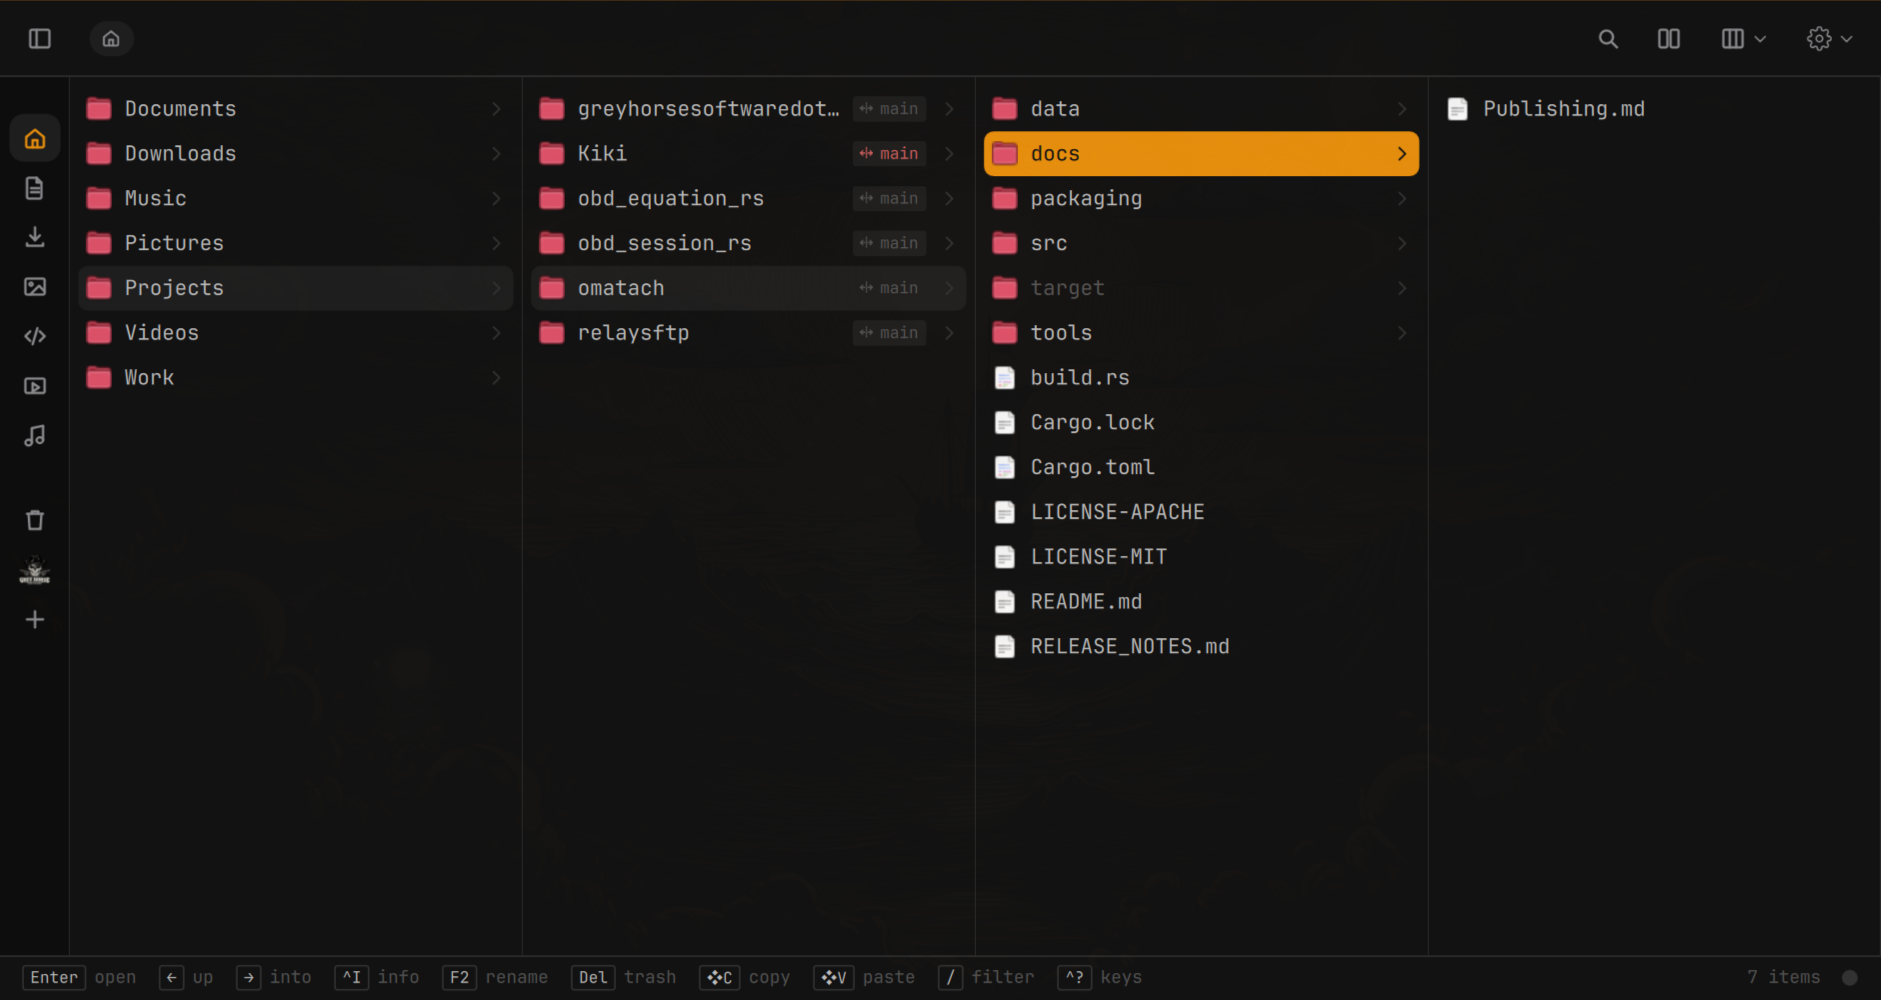
Task: Select the greyhorsesoftwaredot… folder
Action: pyautogui.click(x=748, y=109)
